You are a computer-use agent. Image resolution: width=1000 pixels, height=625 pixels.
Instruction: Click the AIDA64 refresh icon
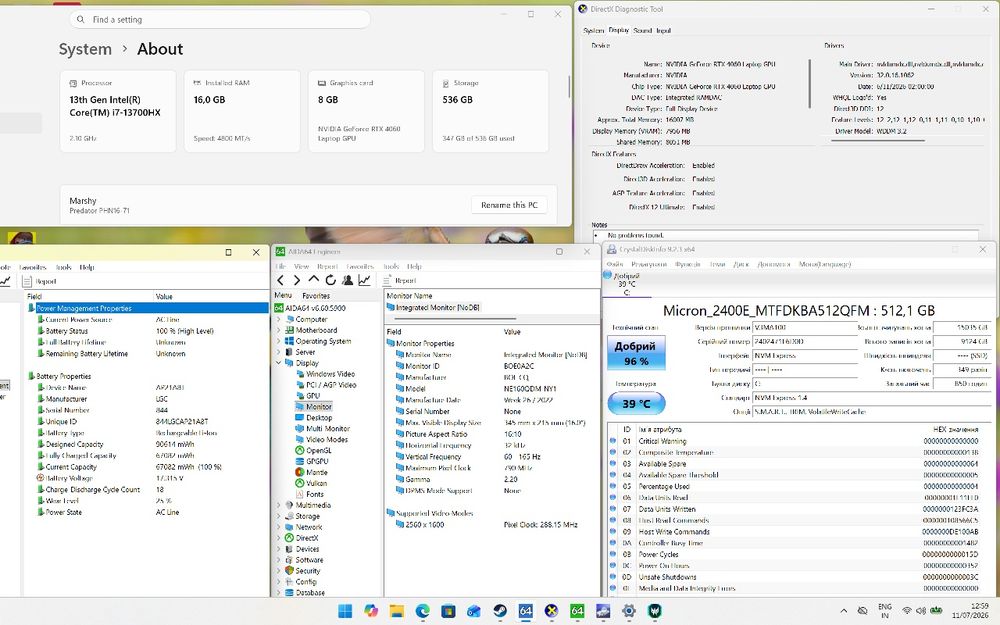pyautogui.click(x=330, y=280)
